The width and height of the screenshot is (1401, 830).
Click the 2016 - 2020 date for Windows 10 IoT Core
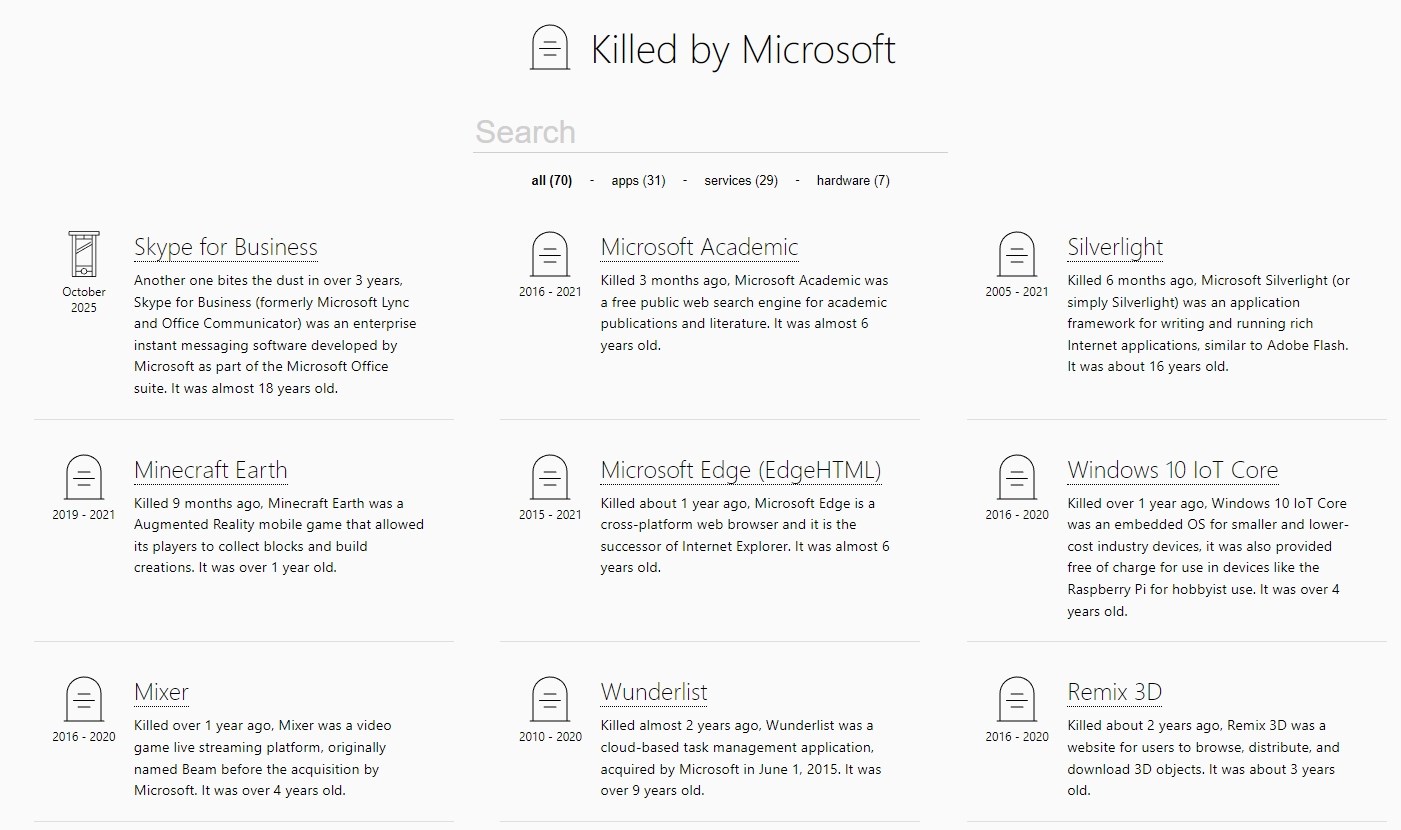click(1017, 515)
